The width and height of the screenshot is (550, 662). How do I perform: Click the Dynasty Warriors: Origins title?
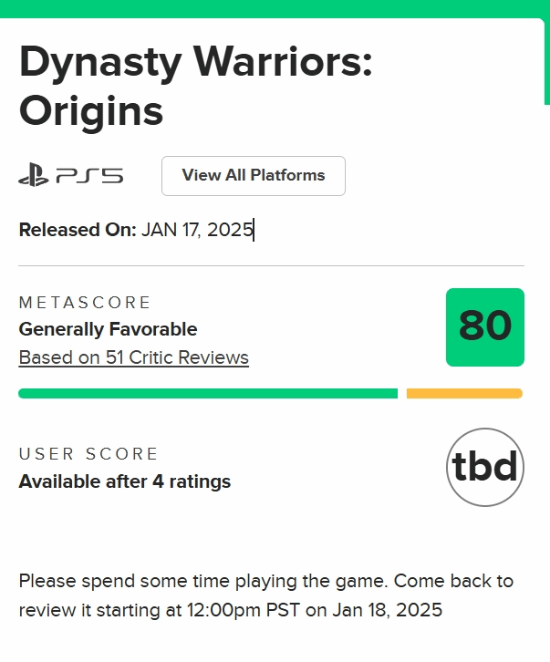tap(195, 86)
